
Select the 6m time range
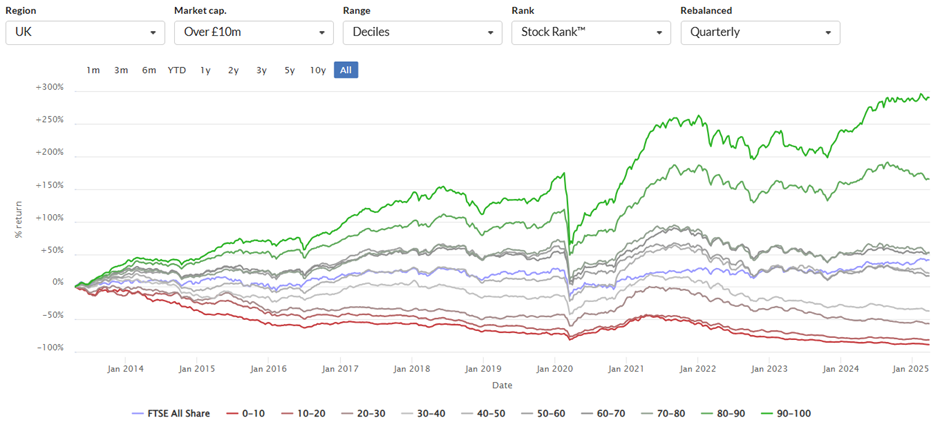pyautogui.click(x=149, y=70)
